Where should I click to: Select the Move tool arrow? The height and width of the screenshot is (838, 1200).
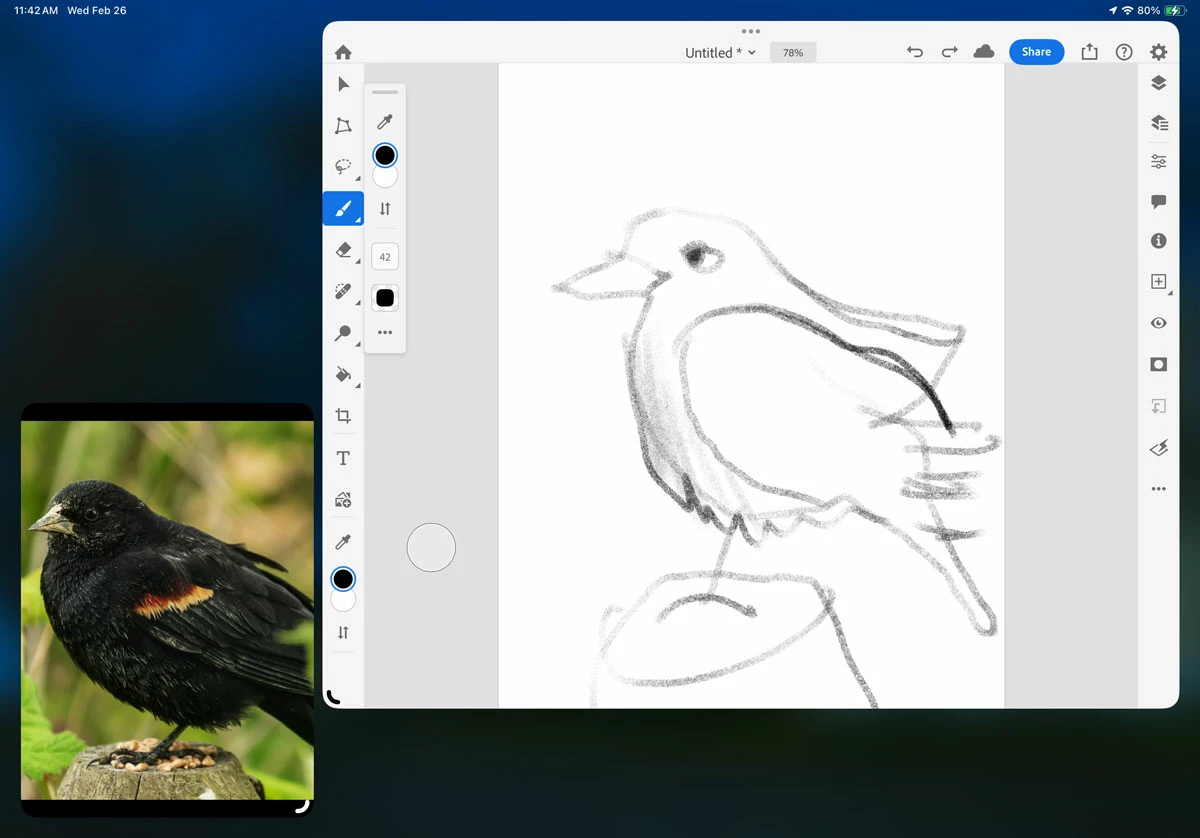pyautogui.click(x=343, y=84)
